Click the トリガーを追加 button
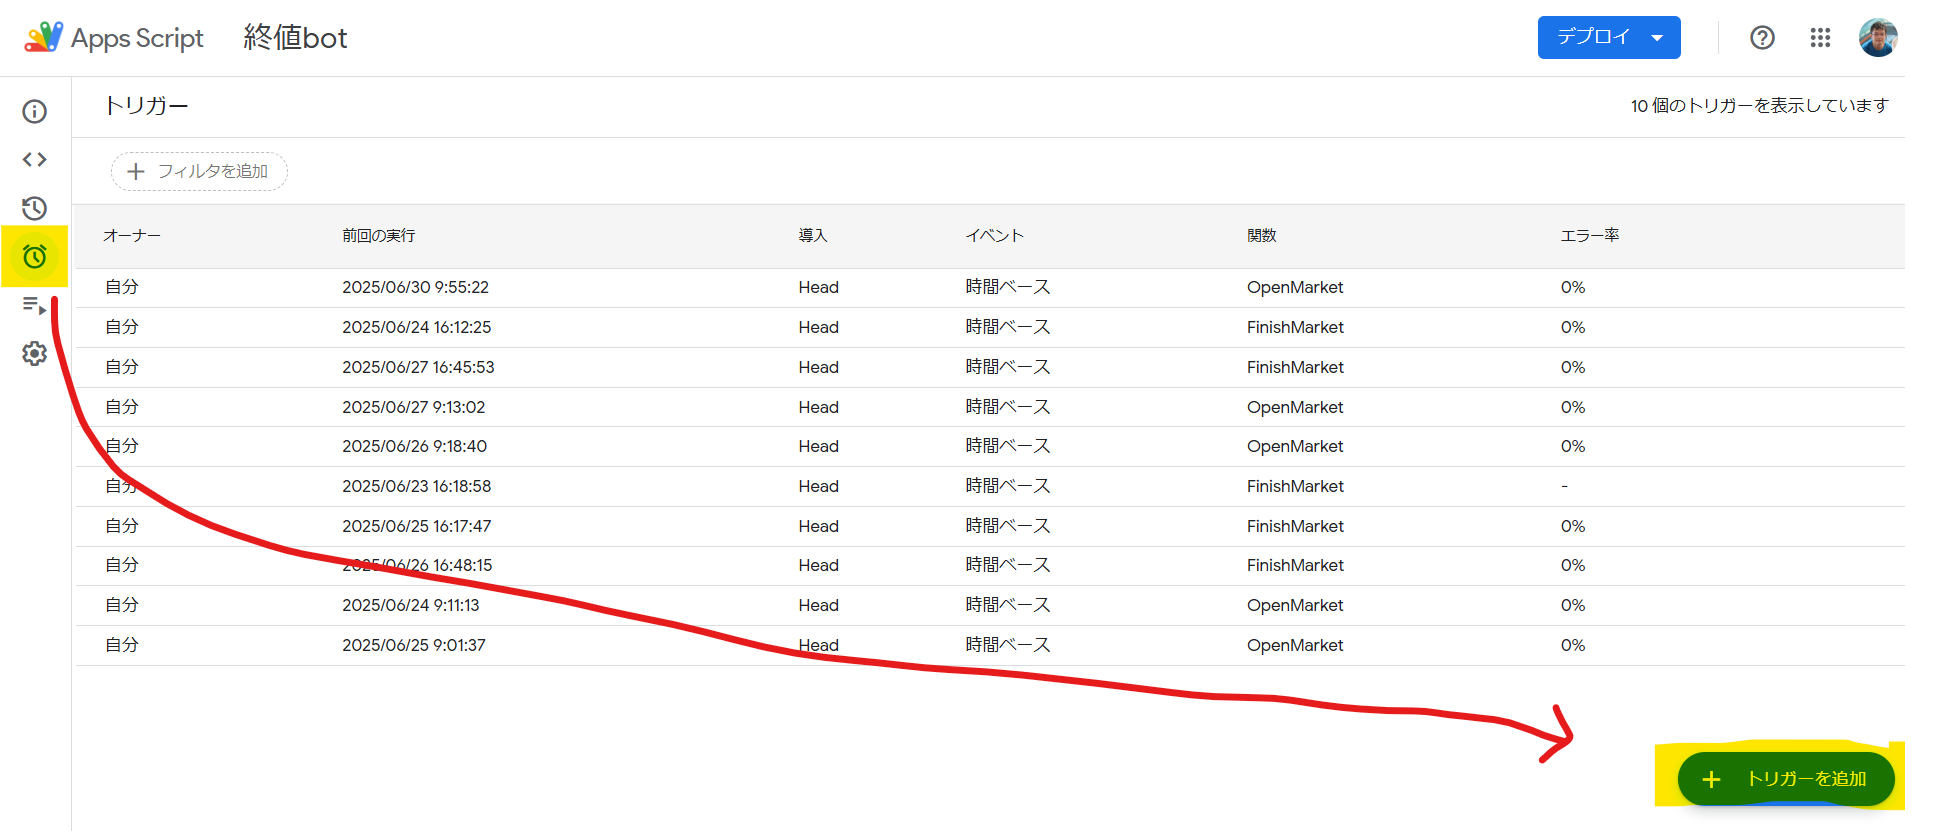 pyautogui.click(x=1786, y=779)
